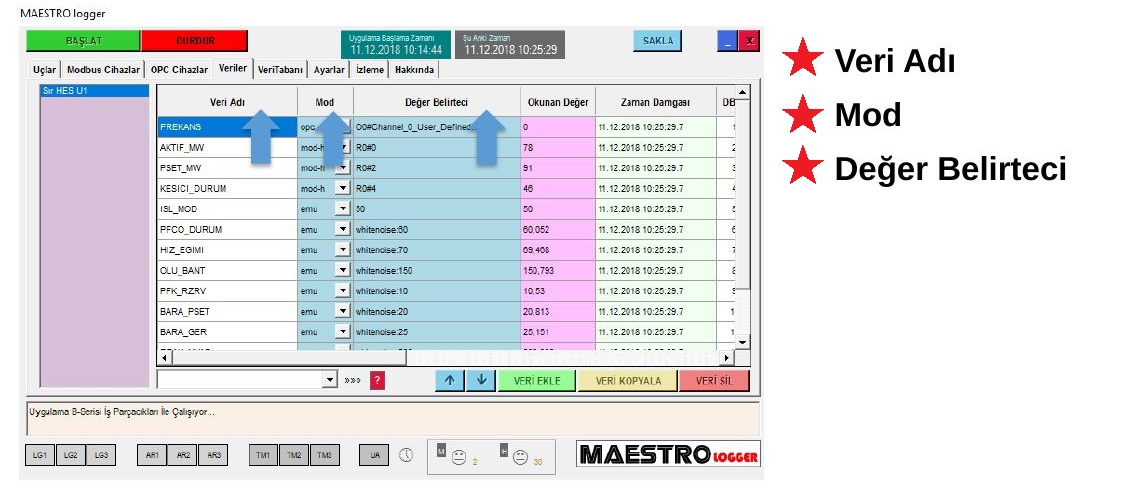Image resolution: width=1134 pixels, height=489 pixels.
Task: Click the M status face indicator
Action: [458, 457]
